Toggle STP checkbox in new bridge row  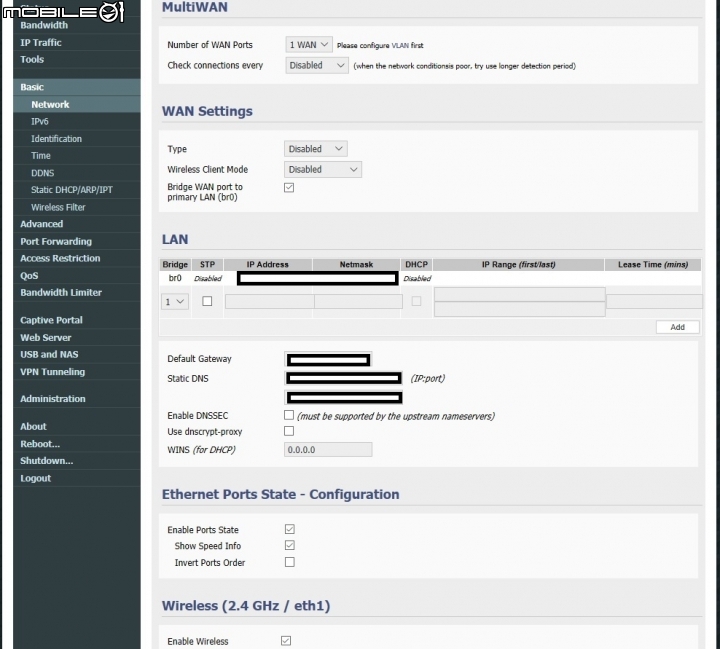(x=207, y=301)
